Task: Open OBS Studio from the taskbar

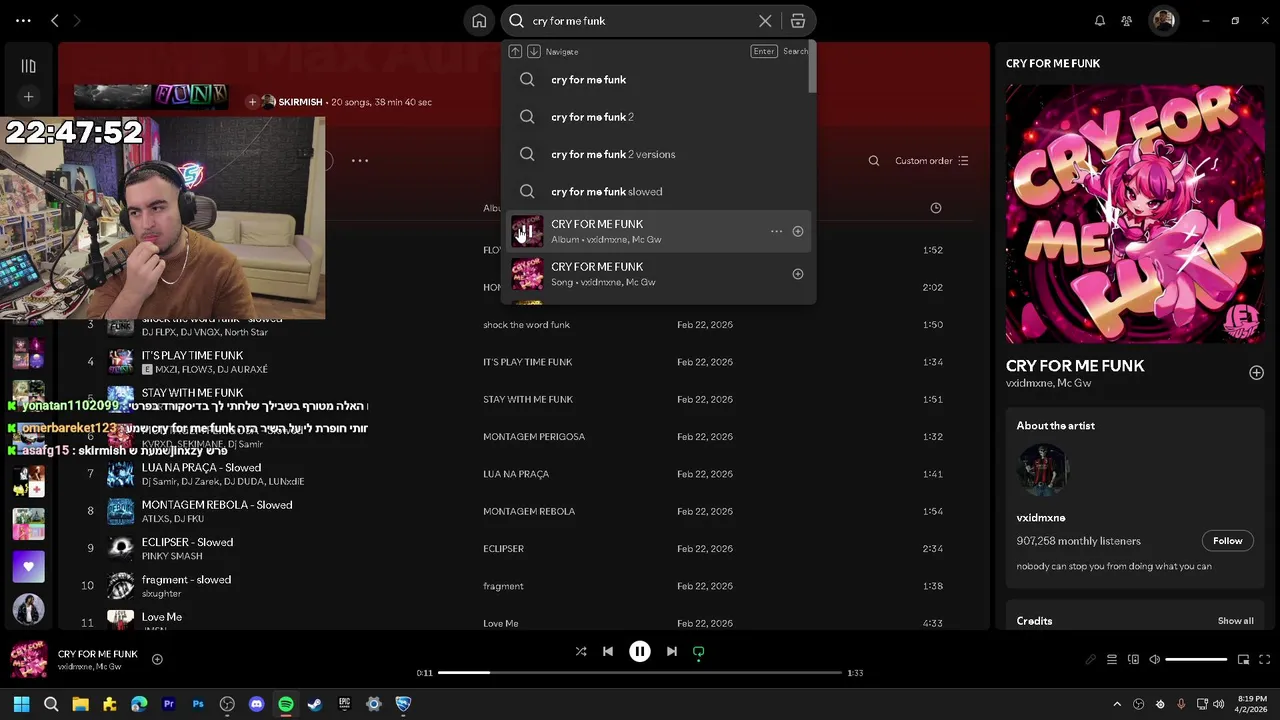Action: pos(227,704)
